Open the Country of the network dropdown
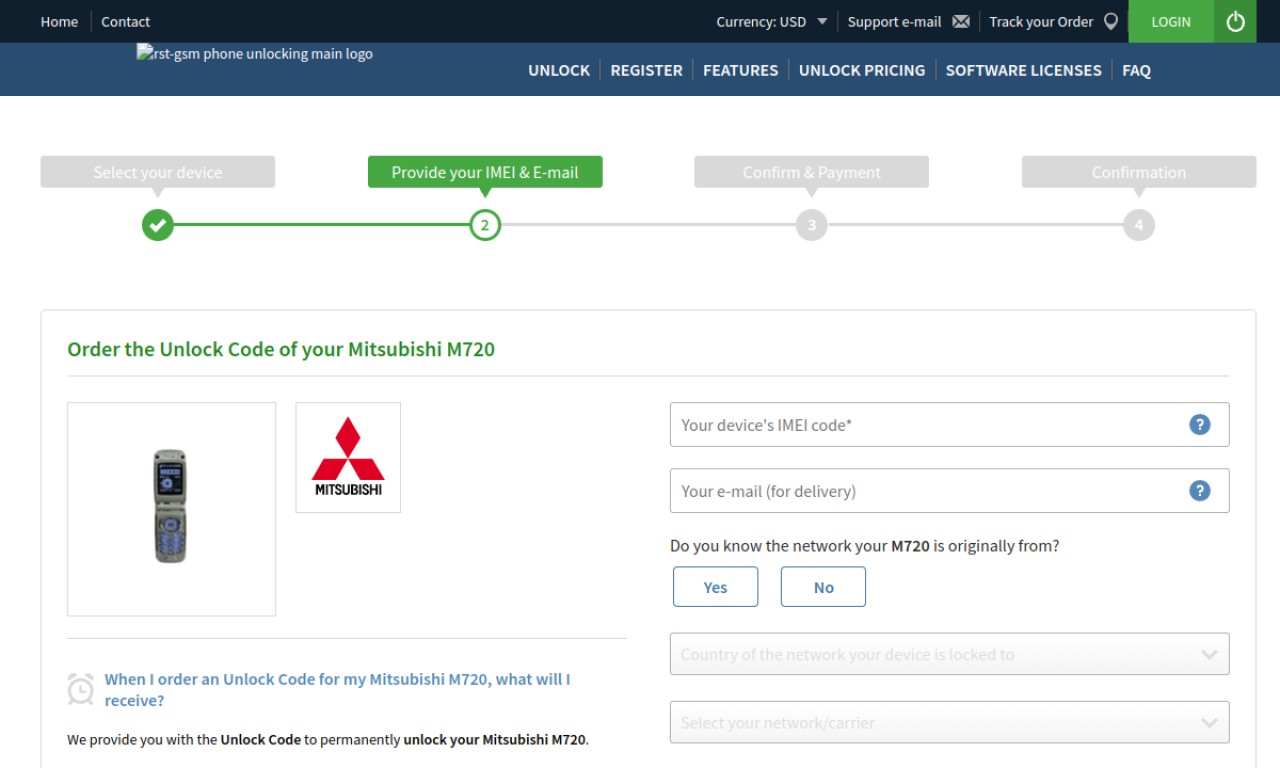Image resolution: width=1280 pixels, height=768 pixels. (x=950, y=654)
